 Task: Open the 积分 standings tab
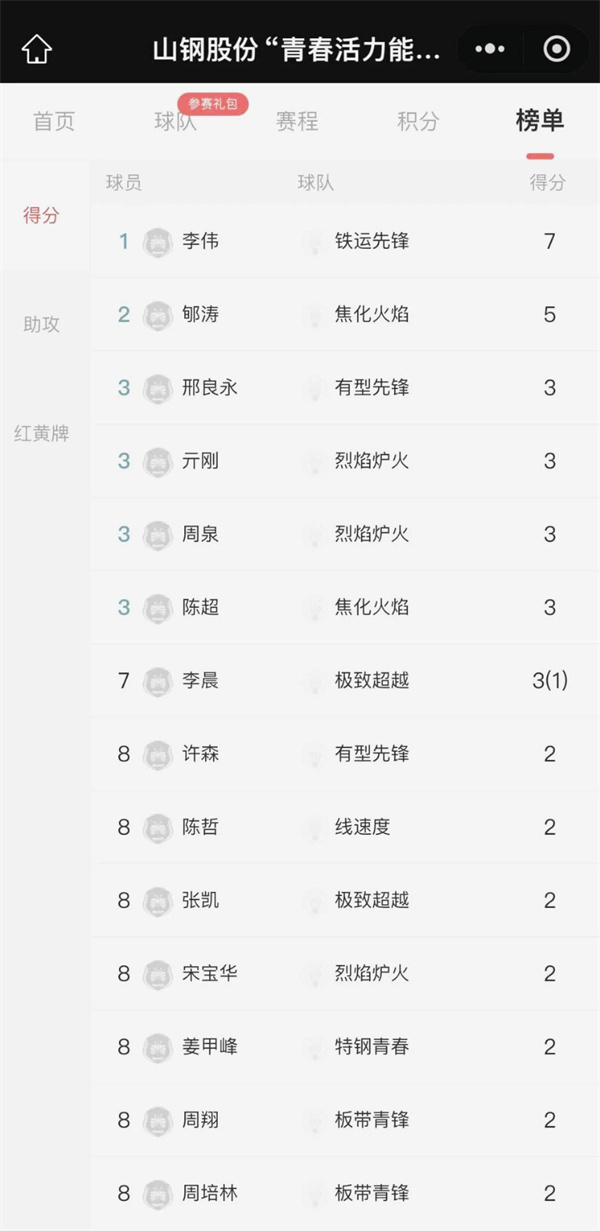point(418,122)
